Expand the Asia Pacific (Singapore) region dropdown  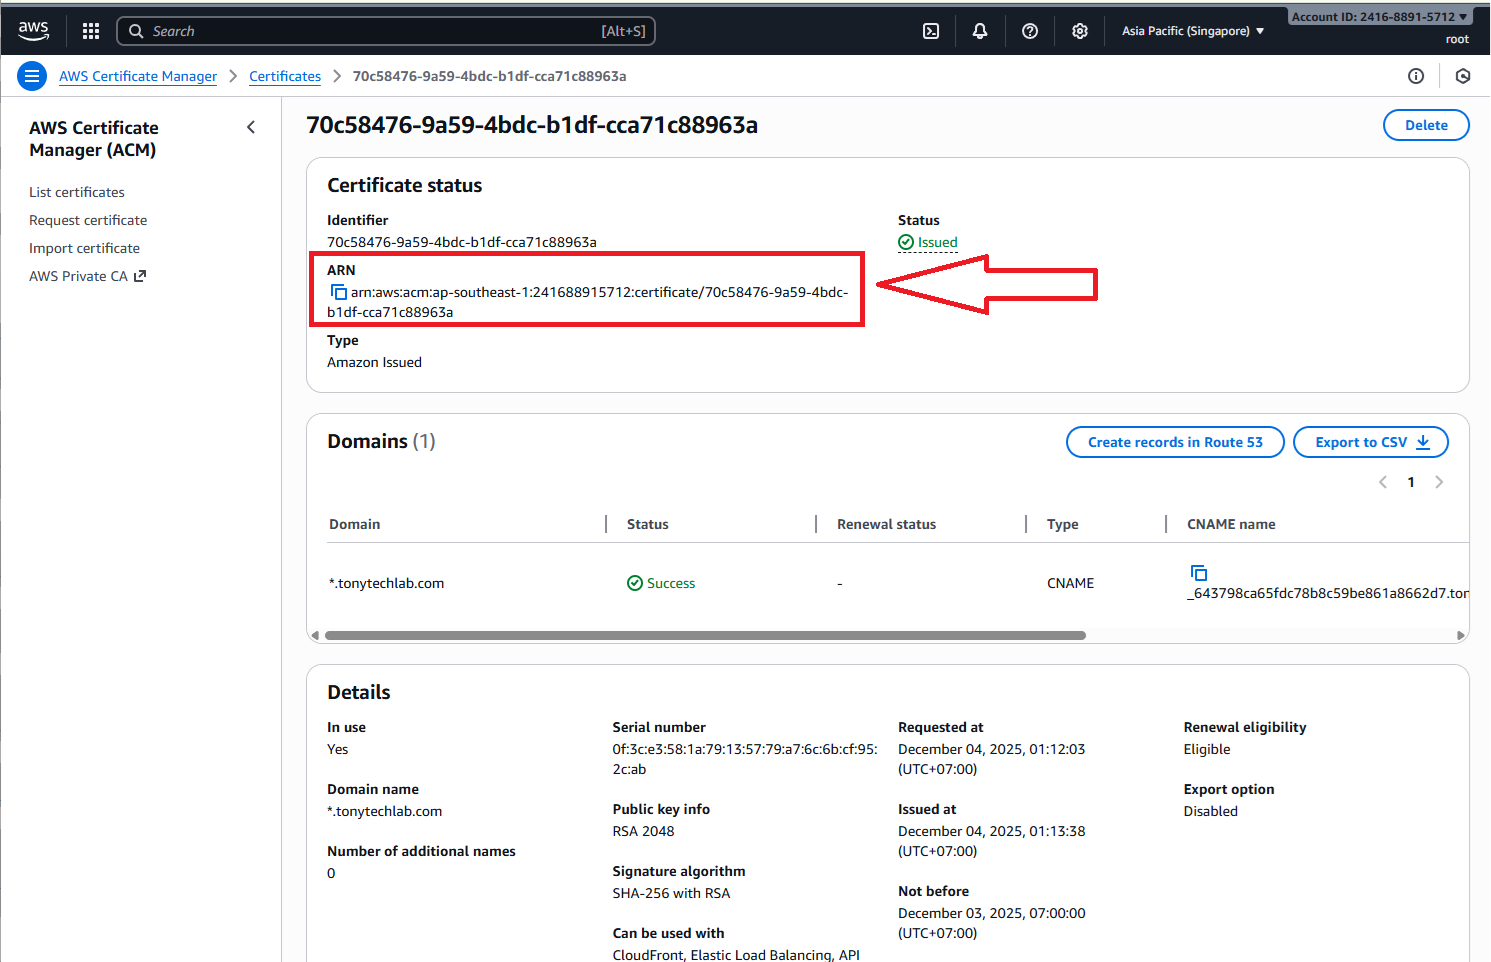[x=1192, y=31]
